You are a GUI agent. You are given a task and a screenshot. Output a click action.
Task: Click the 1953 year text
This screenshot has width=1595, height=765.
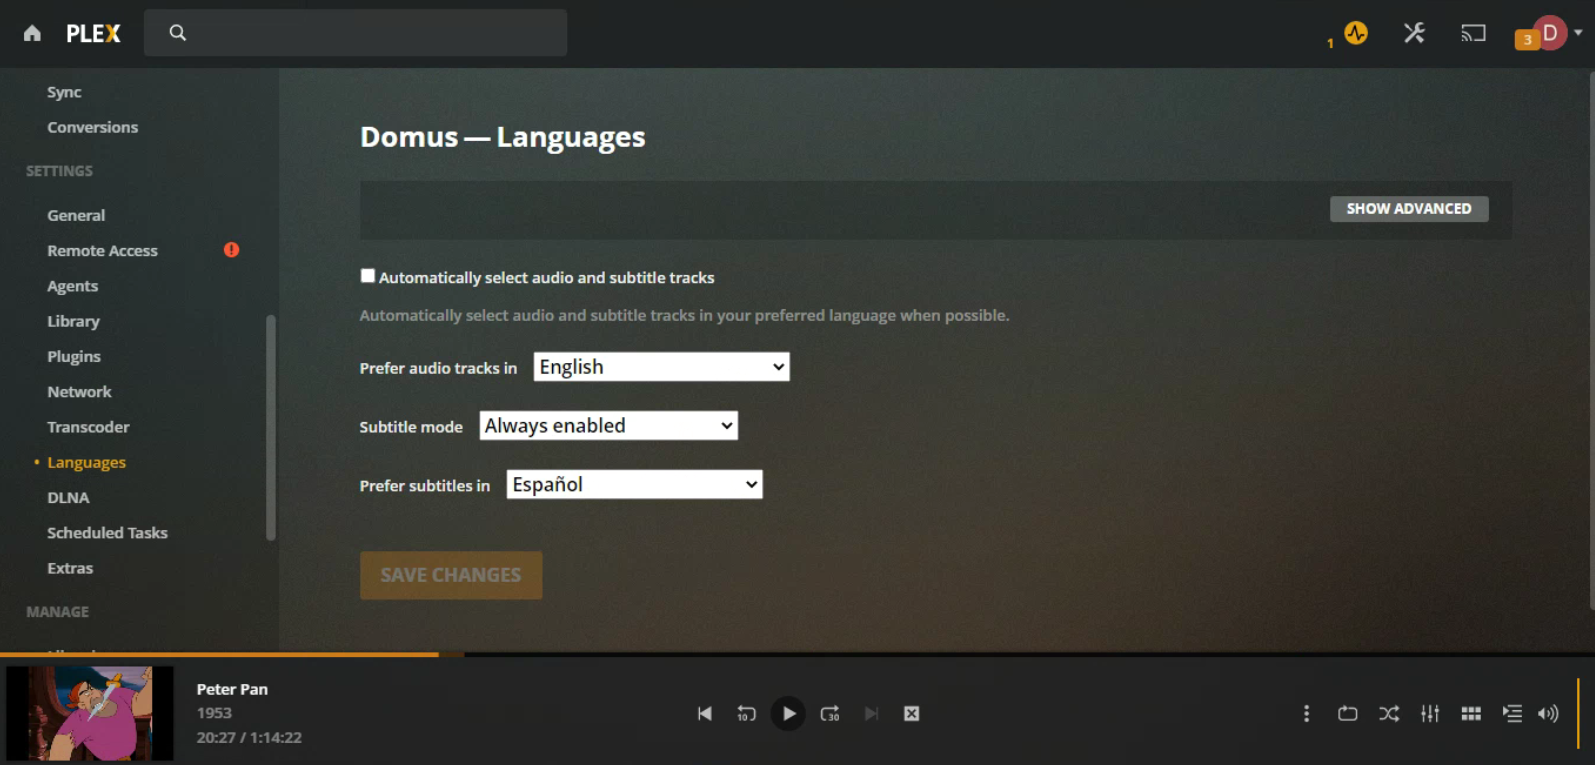pyautogui.click(x=214, y=713)
